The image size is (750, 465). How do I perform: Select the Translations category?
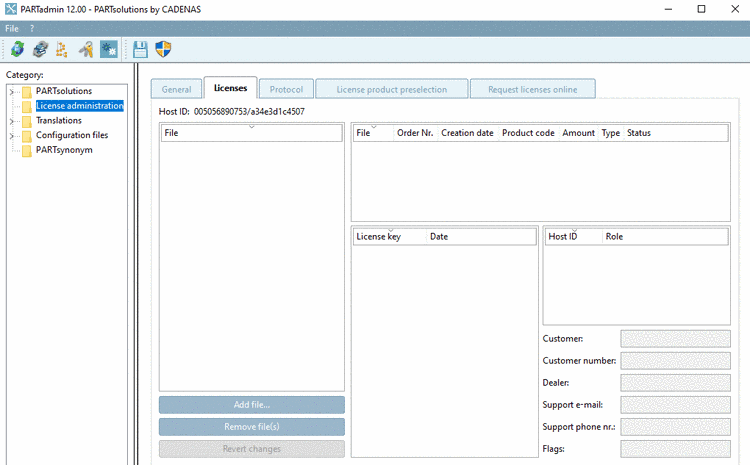tap(58, 121)
